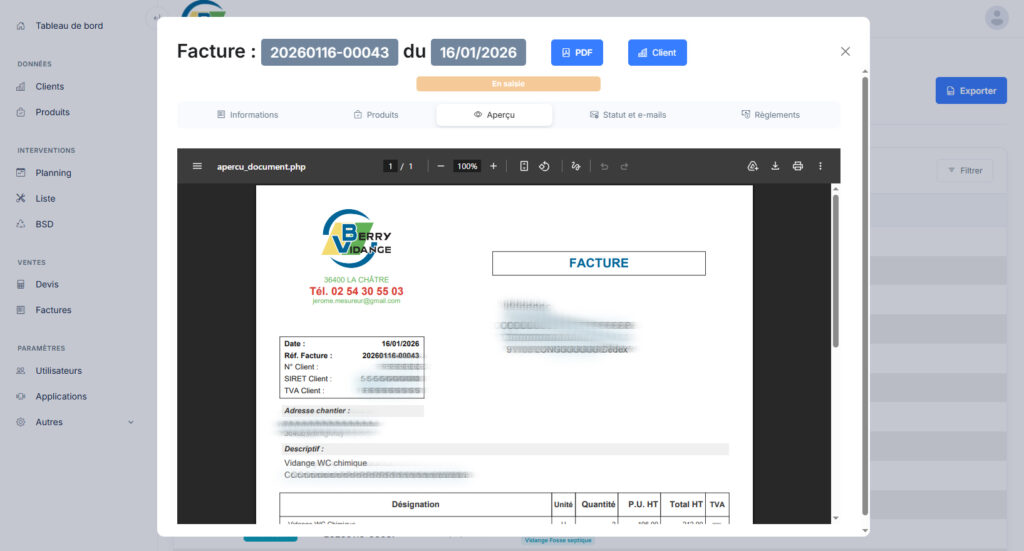The width and height of the screenshot is (1024, 551).
Task: Save PDF to Drive icon
Action: pos(752,166)
